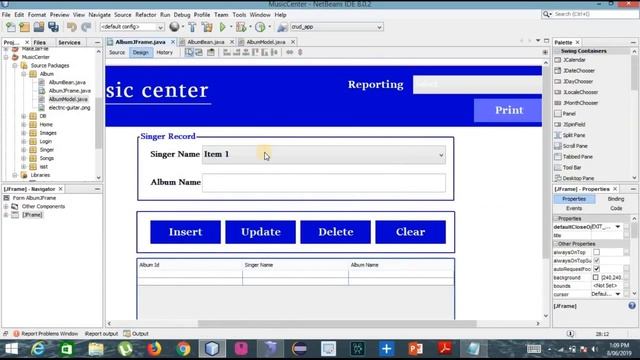Click the Preview Design icon
Screen dimensions: 640x360
[x=211, y=52]
